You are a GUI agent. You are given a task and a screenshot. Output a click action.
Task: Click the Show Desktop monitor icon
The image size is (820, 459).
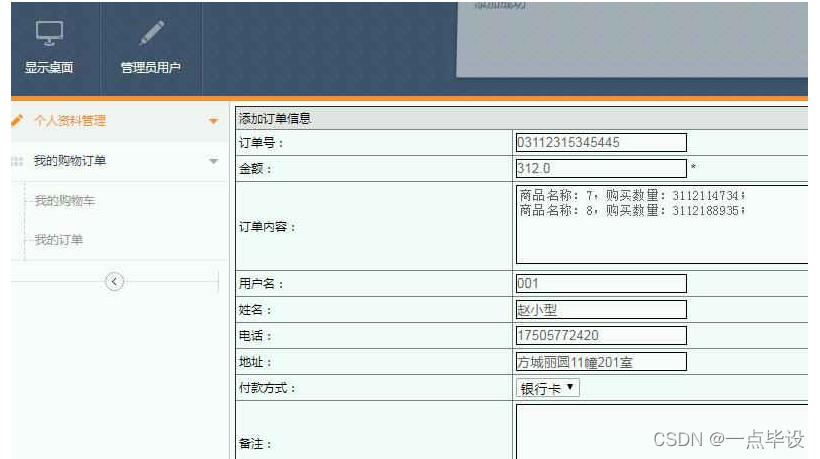point(49,33)
